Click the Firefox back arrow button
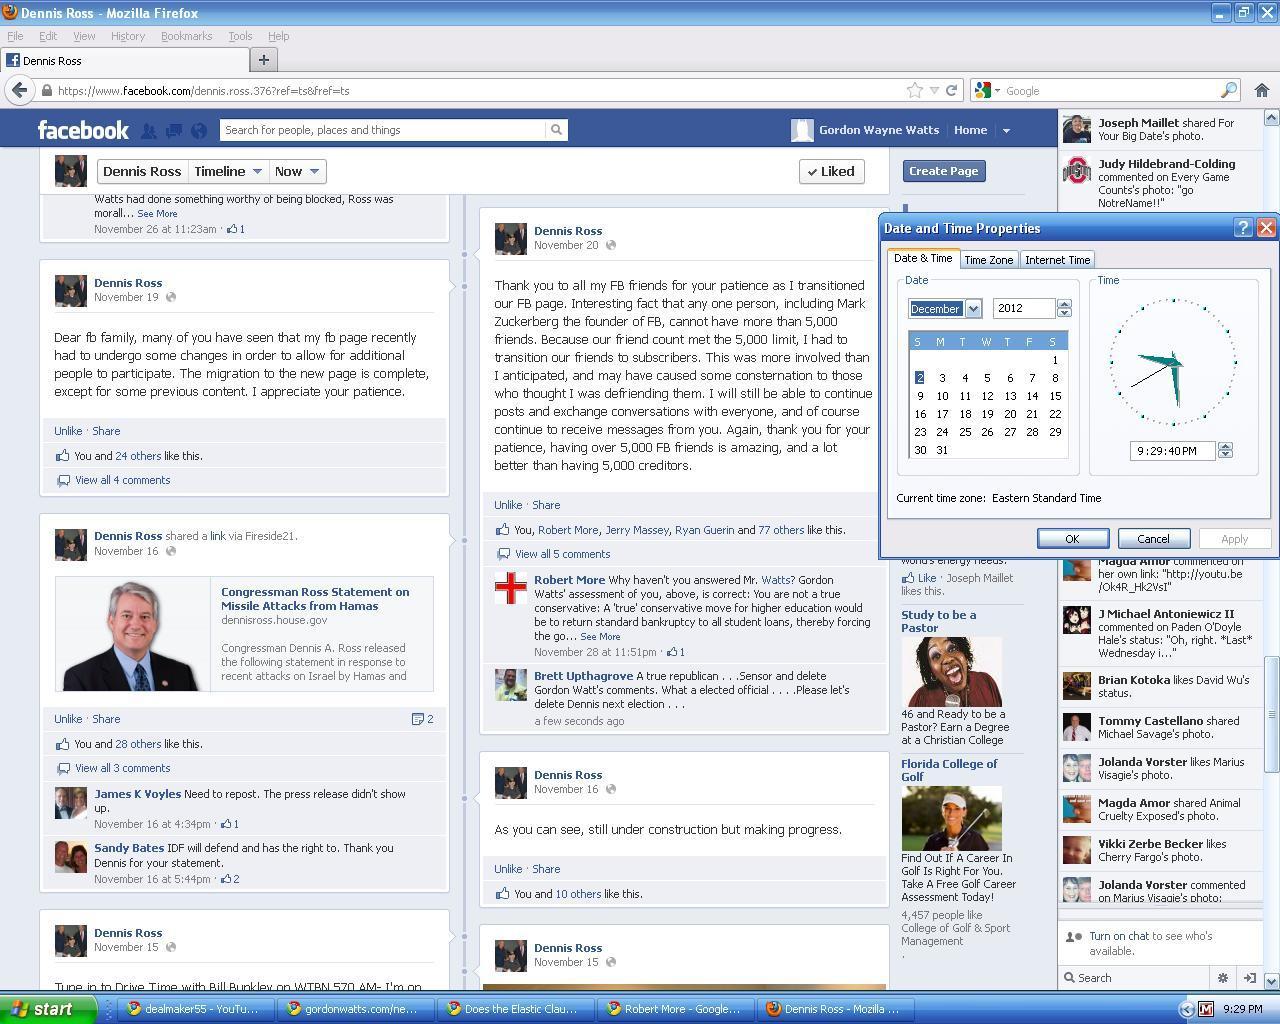Screen dimensions: 1280x1024 click(19, 90)
